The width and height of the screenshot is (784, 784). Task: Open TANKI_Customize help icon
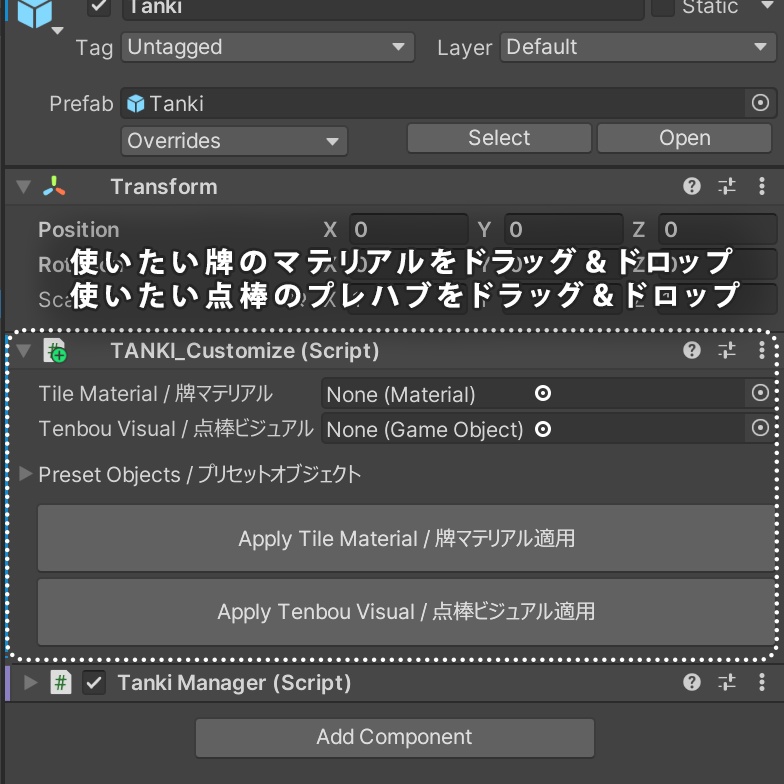point(692,350)
